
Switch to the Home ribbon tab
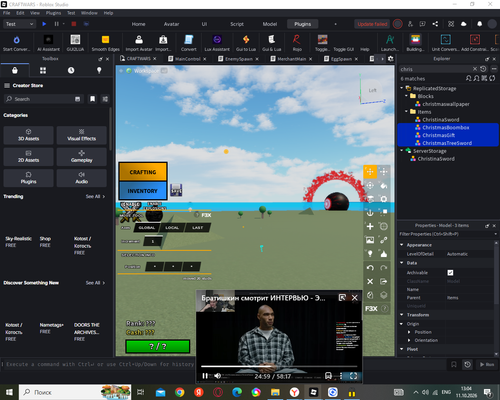[138, 24]
